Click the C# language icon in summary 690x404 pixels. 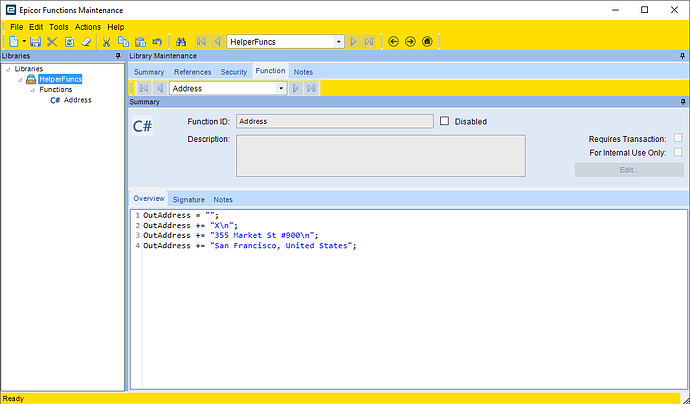click(142, 126)
